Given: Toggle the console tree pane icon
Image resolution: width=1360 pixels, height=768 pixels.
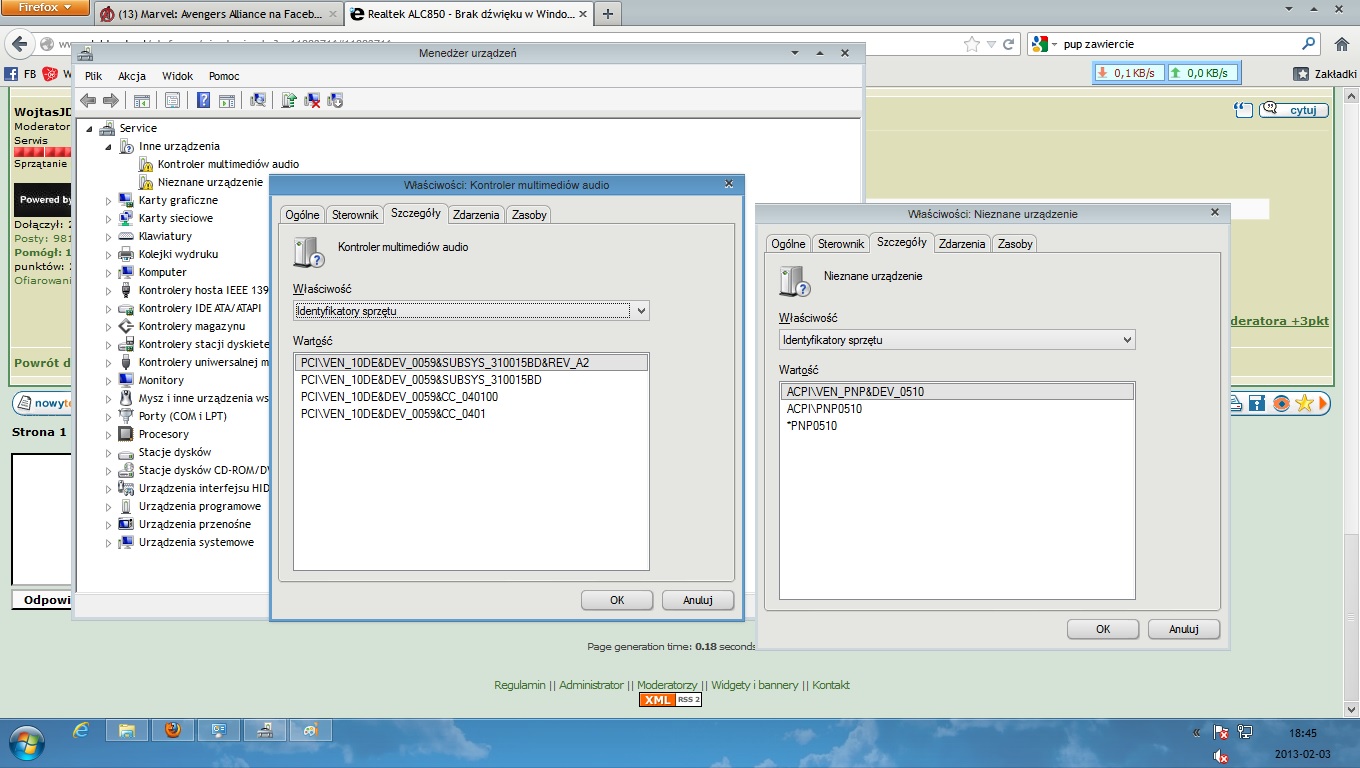Looking at the screenshot, I should pos(142,100).
